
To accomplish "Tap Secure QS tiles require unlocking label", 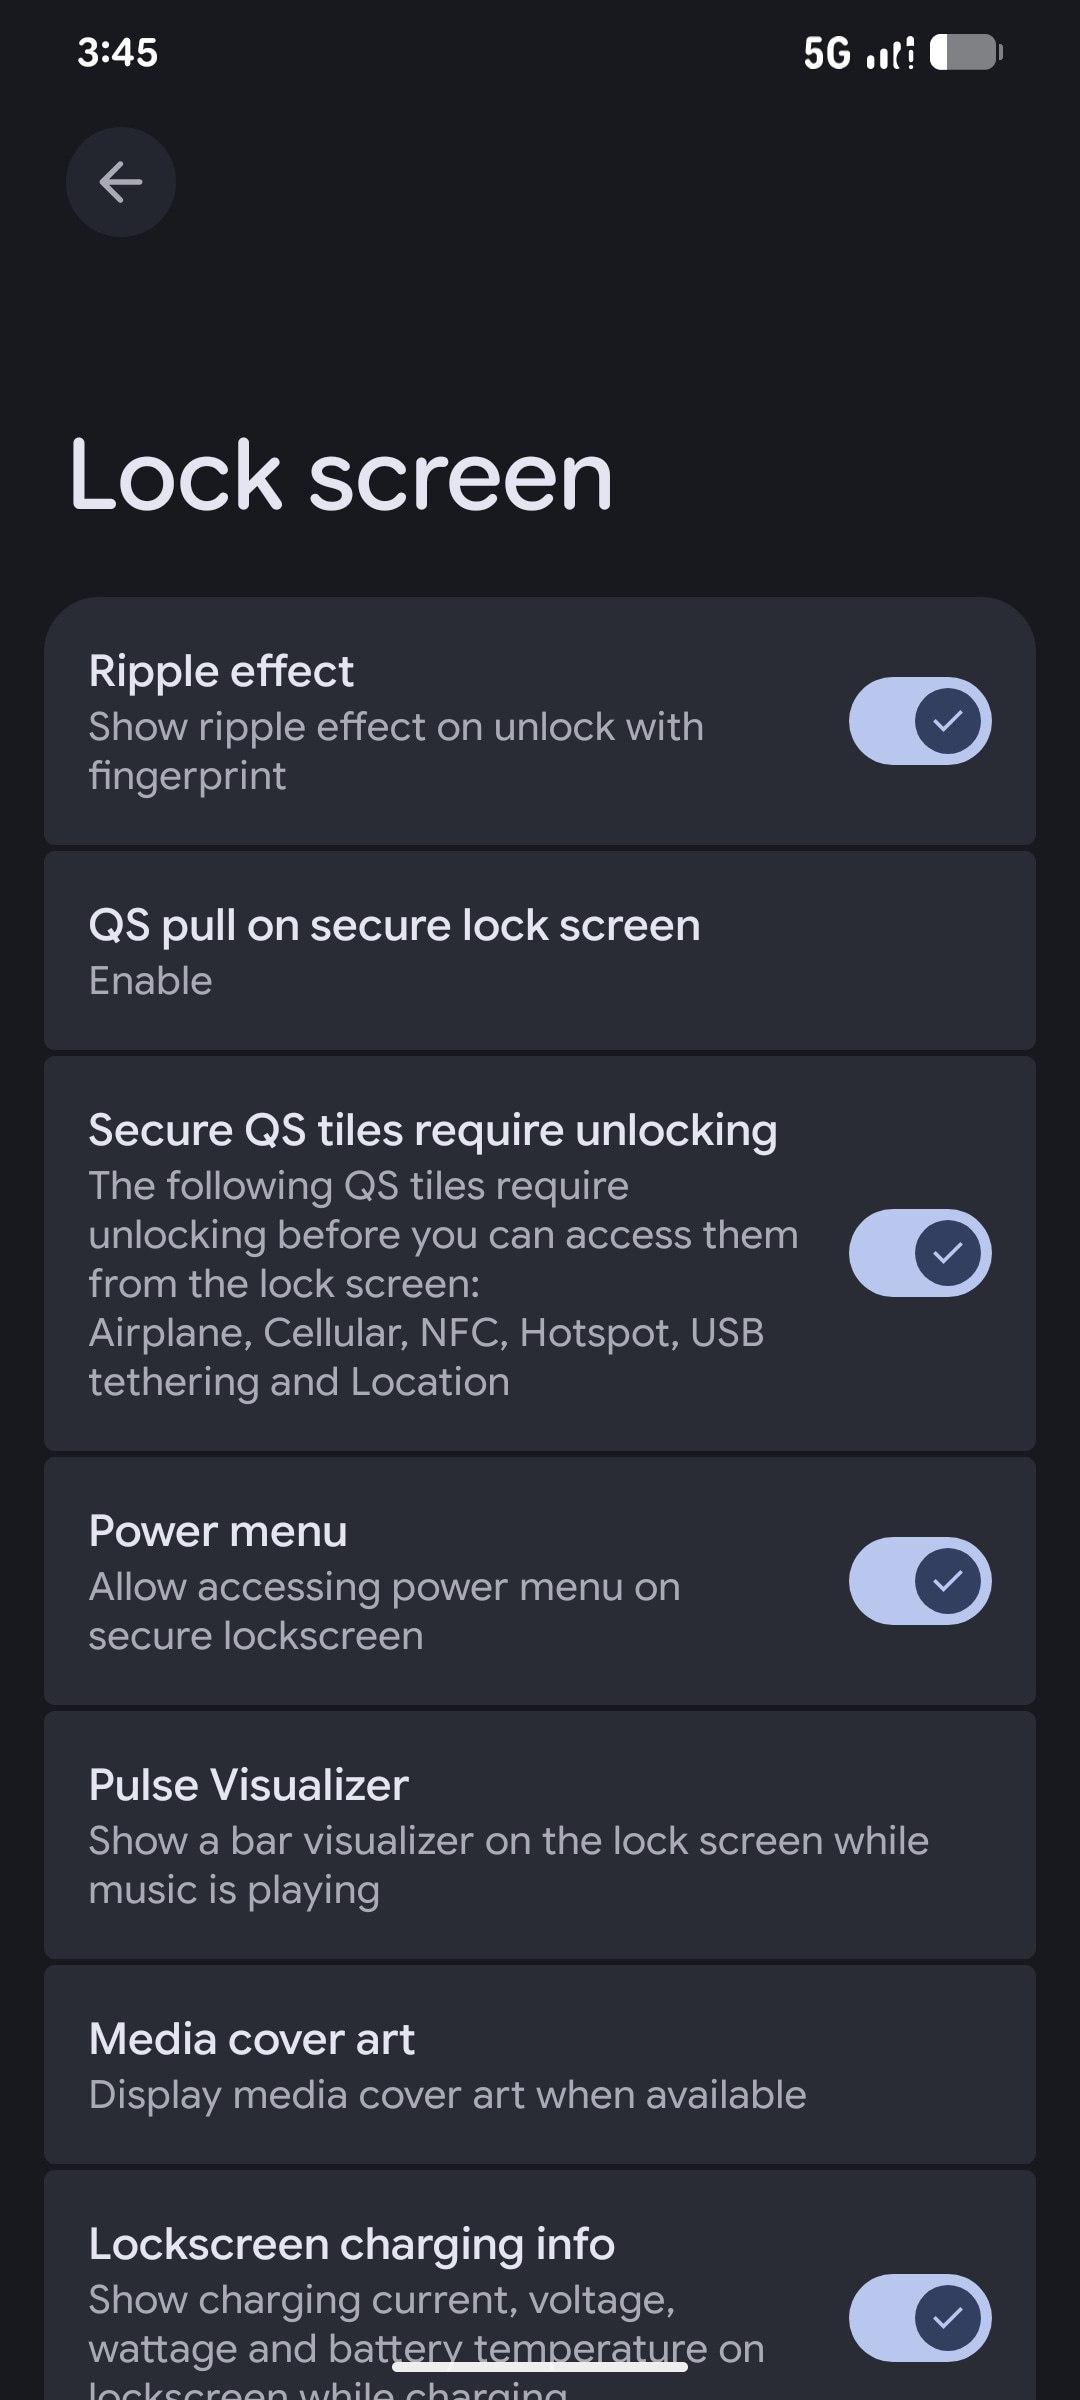I will click(432, 1130).
